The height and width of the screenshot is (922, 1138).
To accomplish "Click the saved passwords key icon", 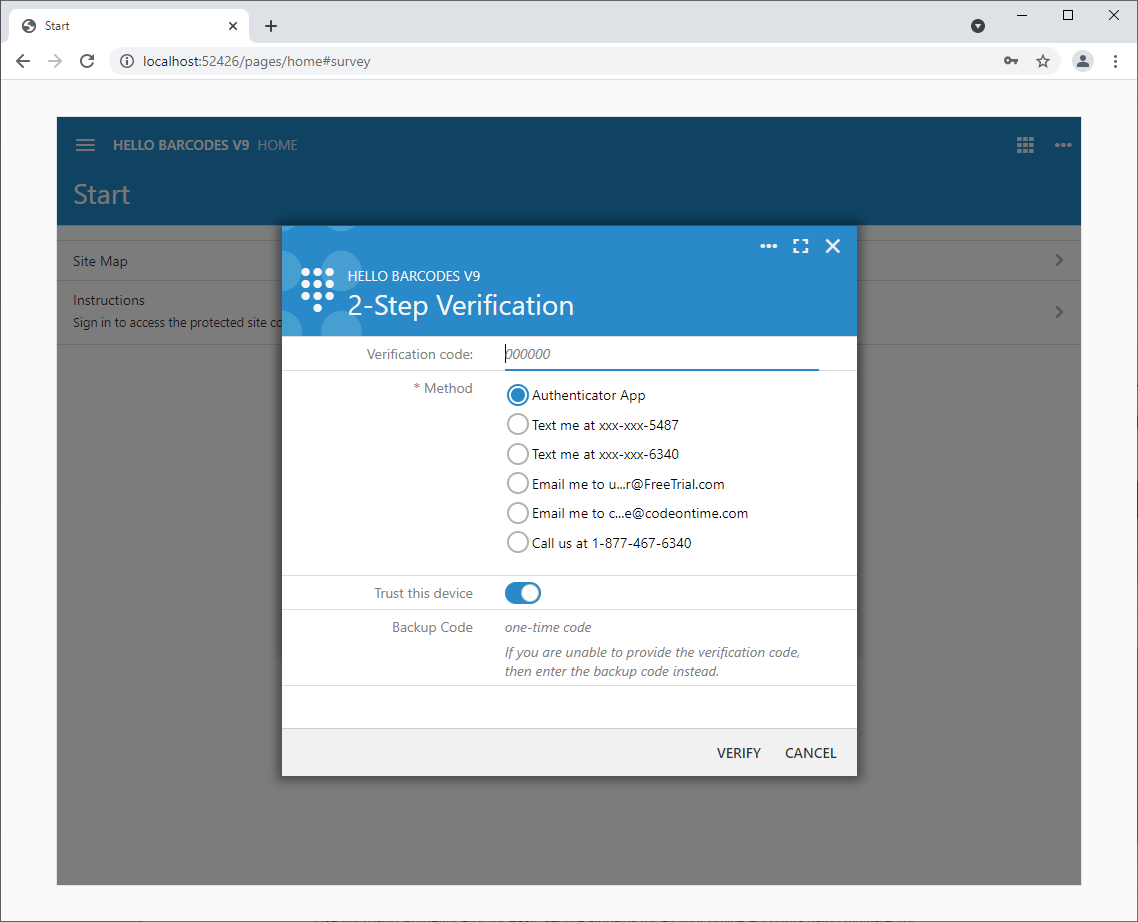I will coord(1011,61).
